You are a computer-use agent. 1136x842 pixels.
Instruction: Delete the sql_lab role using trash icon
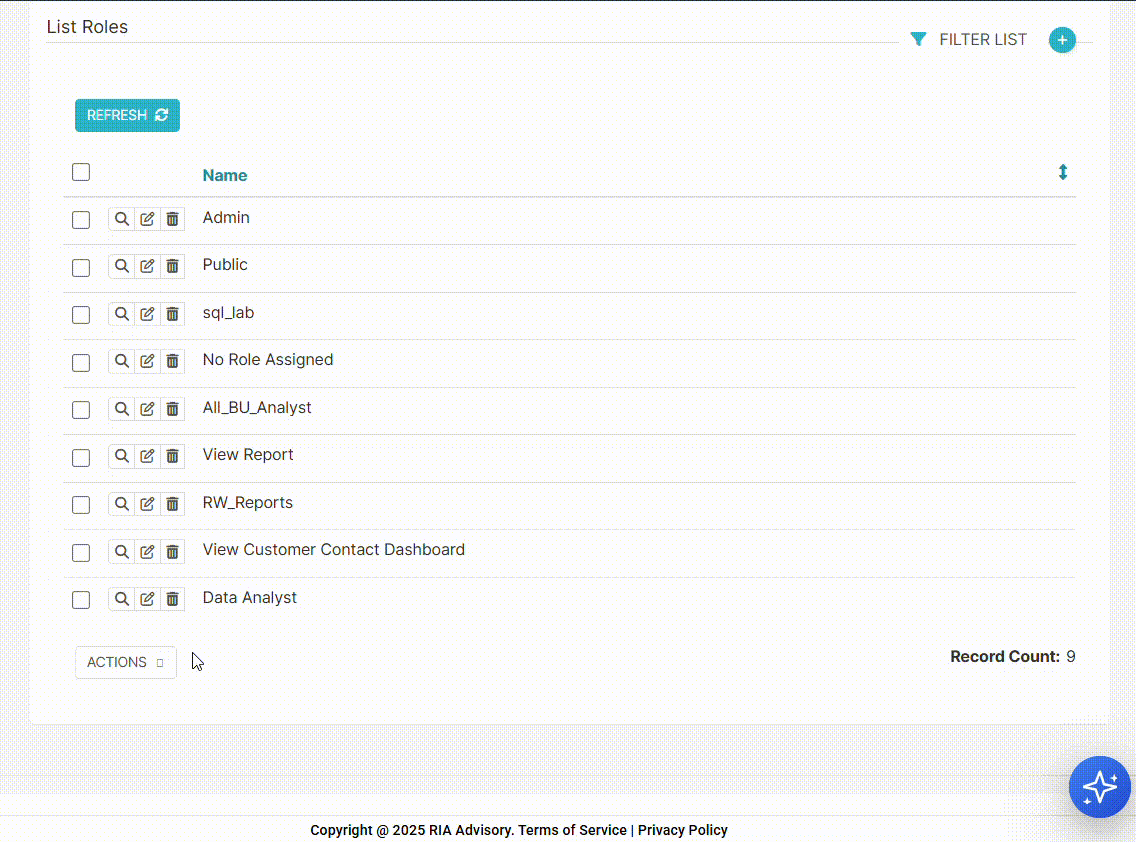[x=172, y=314]
